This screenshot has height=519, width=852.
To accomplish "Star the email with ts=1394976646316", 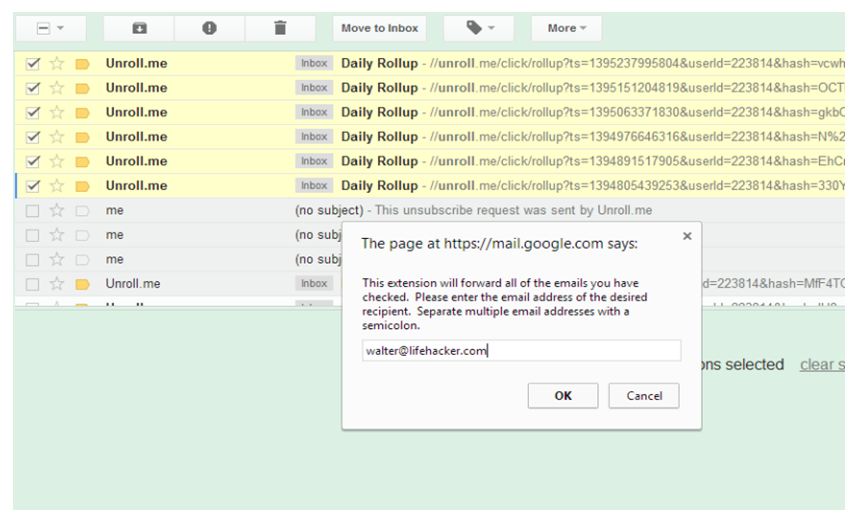I will coord(57,137).
